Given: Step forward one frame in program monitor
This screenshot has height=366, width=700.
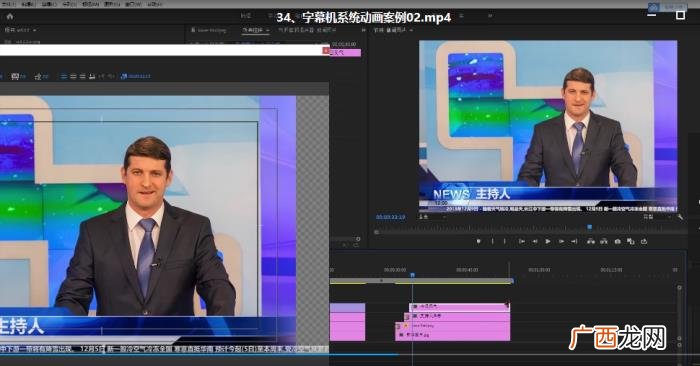Looking at the screenshot, I should [561, 241].
